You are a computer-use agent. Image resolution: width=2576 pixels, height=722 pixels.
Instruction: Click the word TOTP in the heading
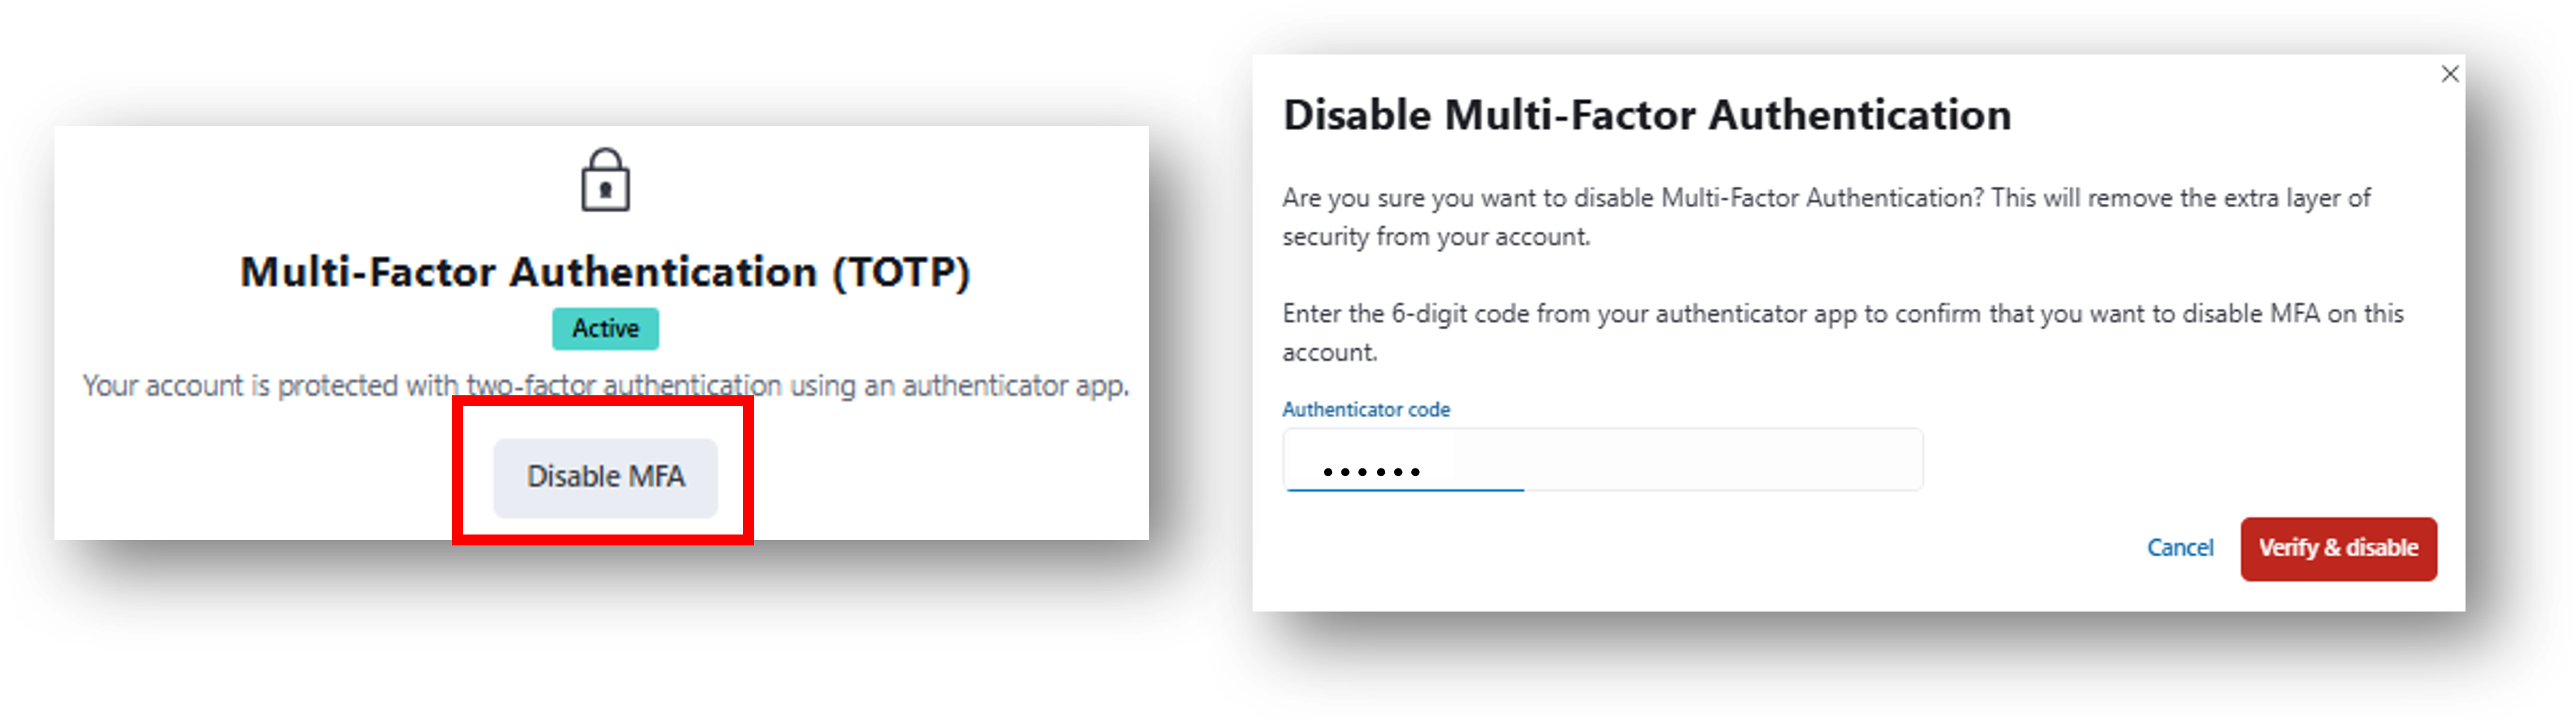(901, 272)
